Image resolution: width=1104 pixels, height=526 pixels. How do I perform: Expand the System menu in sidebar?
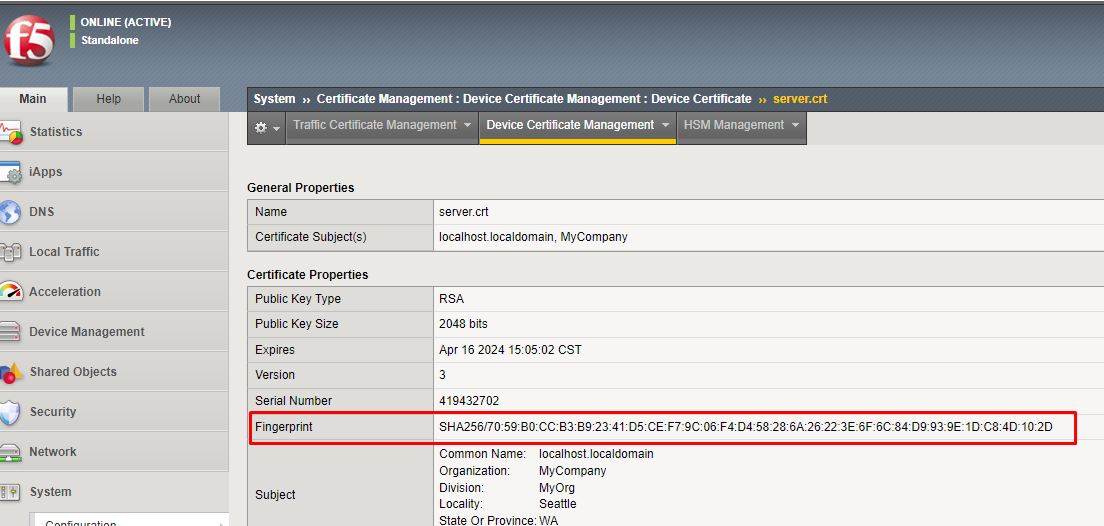50,492
